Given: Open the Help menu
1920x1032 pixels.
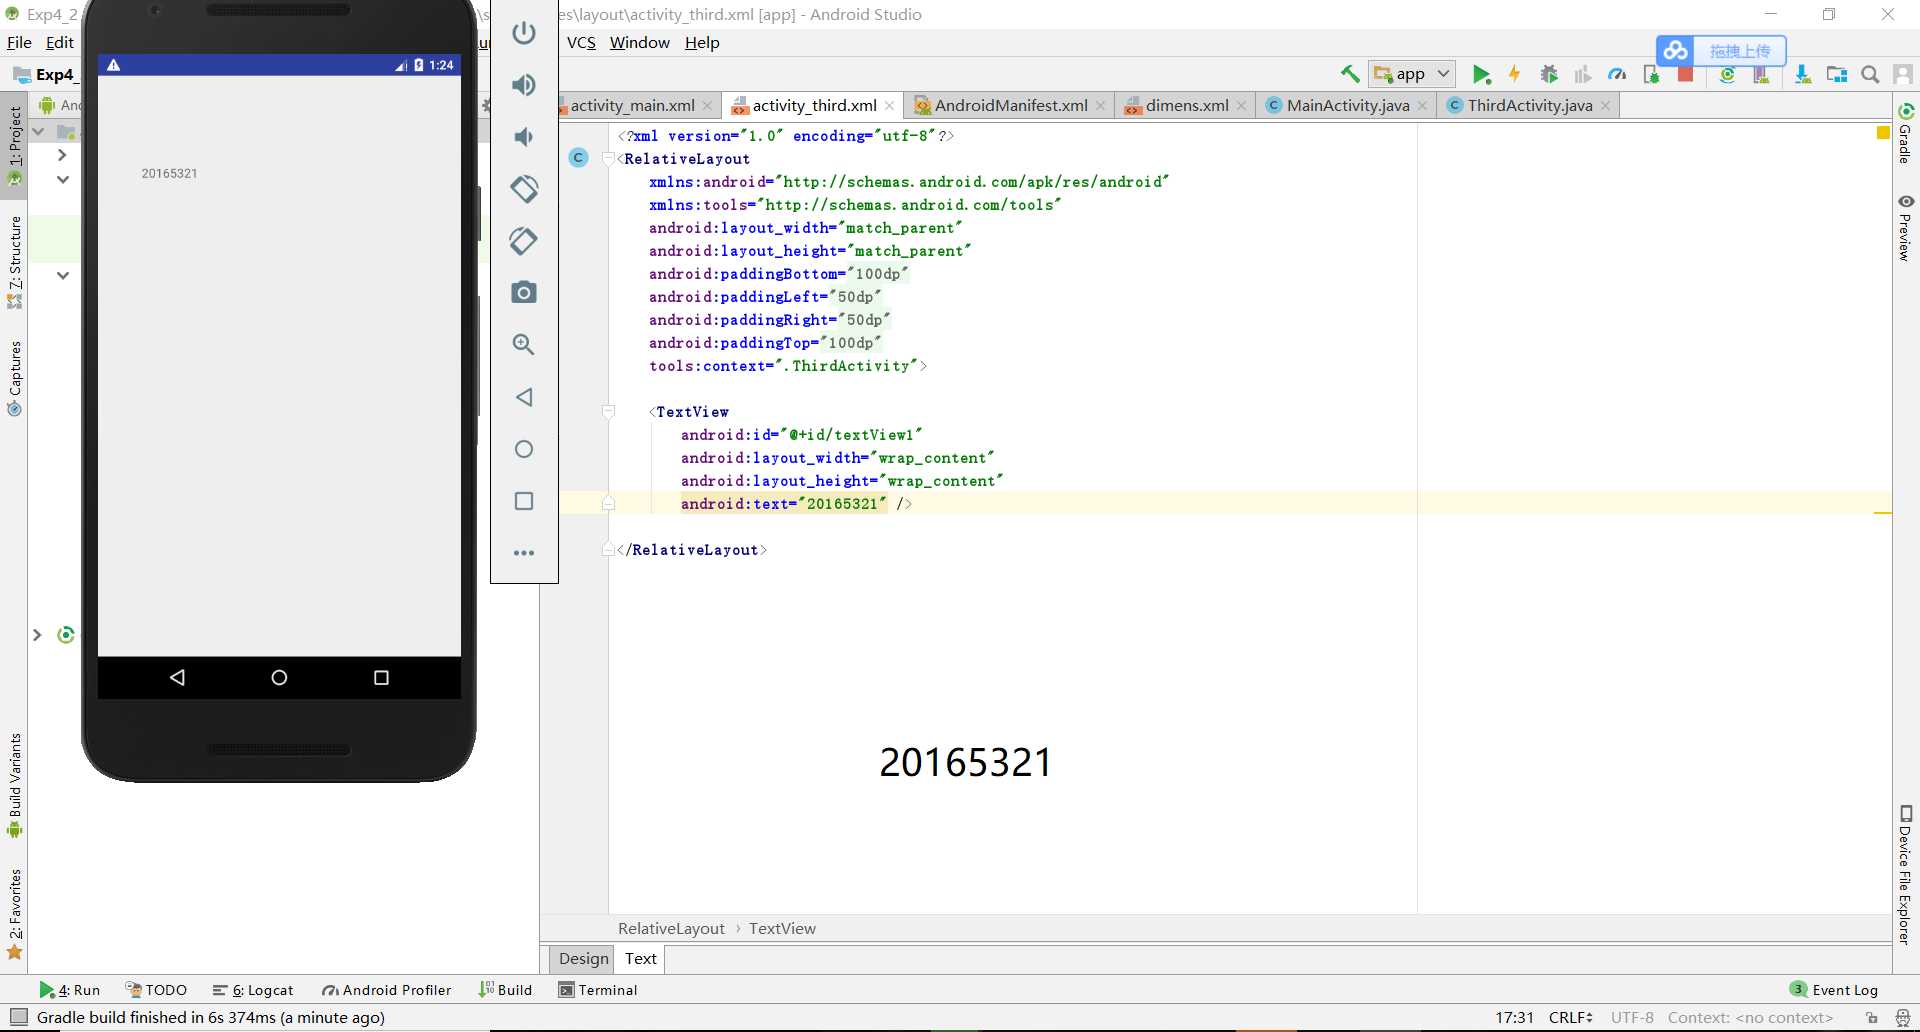Looking at the screenshot, I should click(x=702, y=43).
